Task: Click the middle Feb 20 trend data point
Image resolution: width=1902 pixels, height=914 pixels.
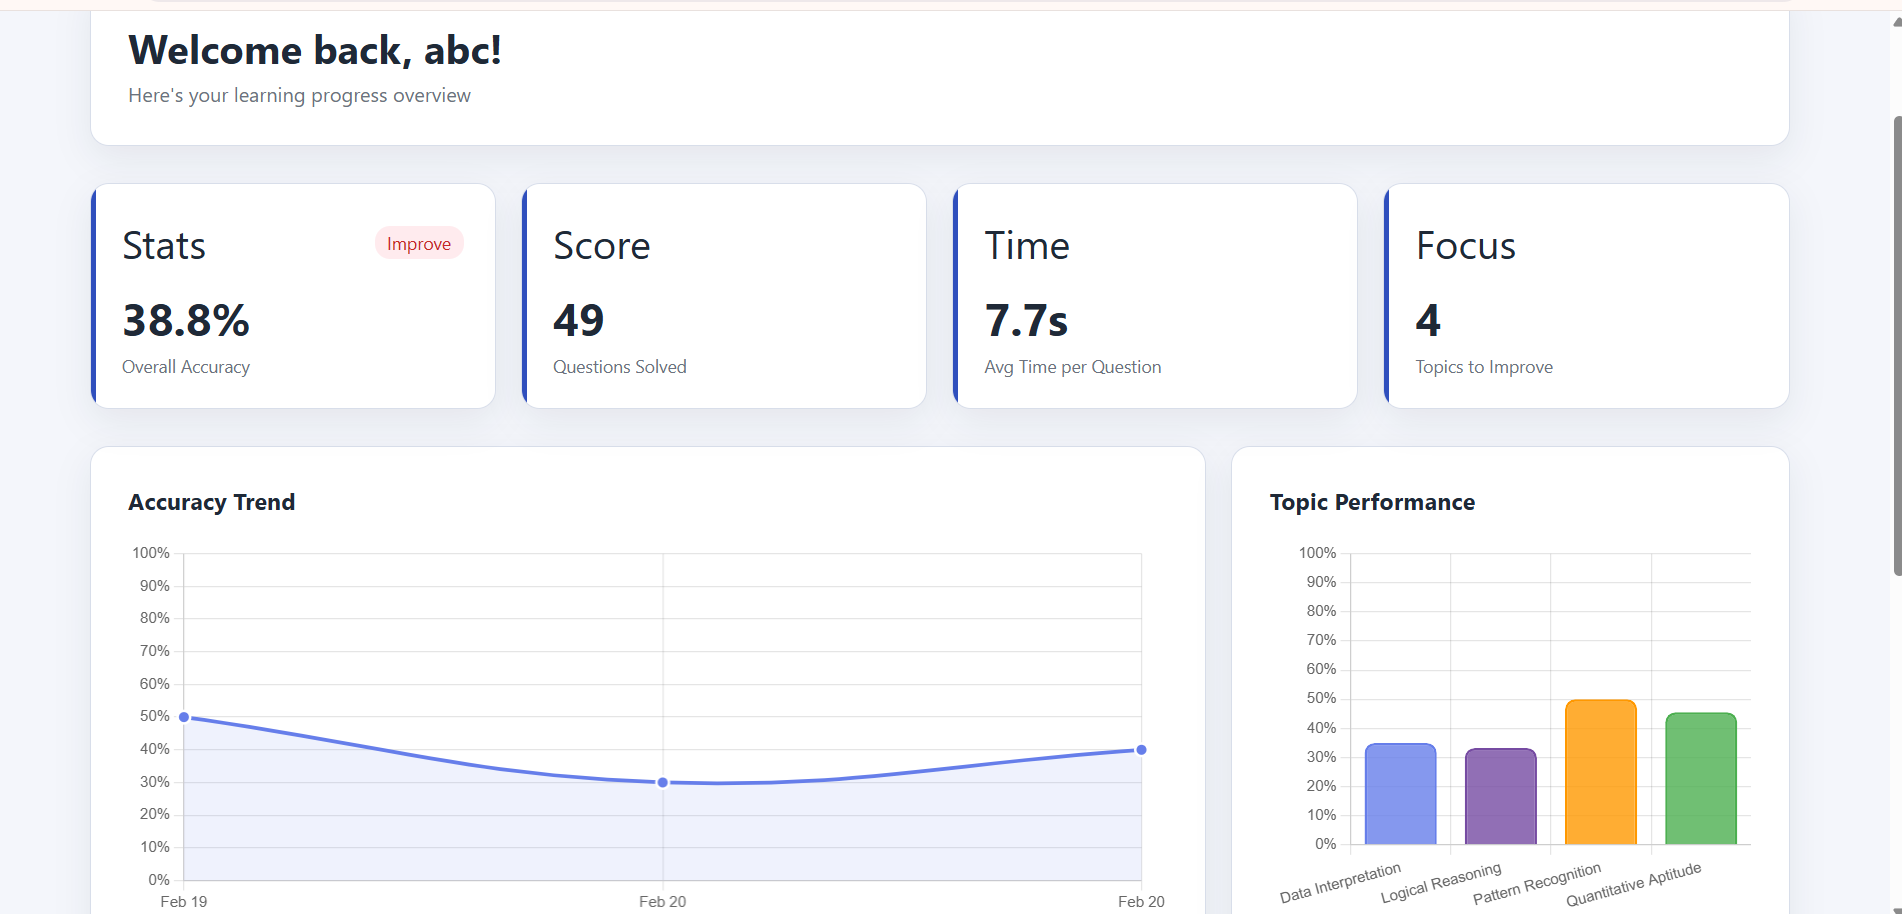Action: click(663, 782)
